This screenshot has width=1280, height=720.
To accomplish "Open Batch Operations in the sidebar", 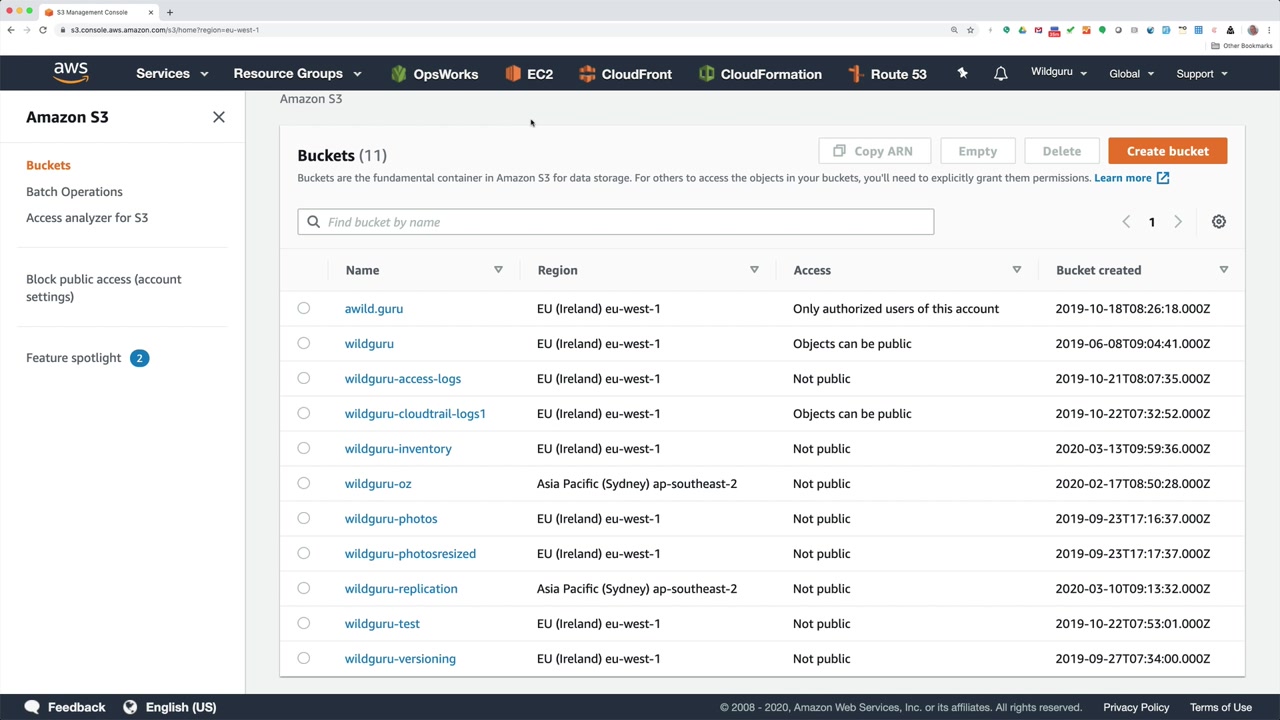I will [x=74, y=192].
